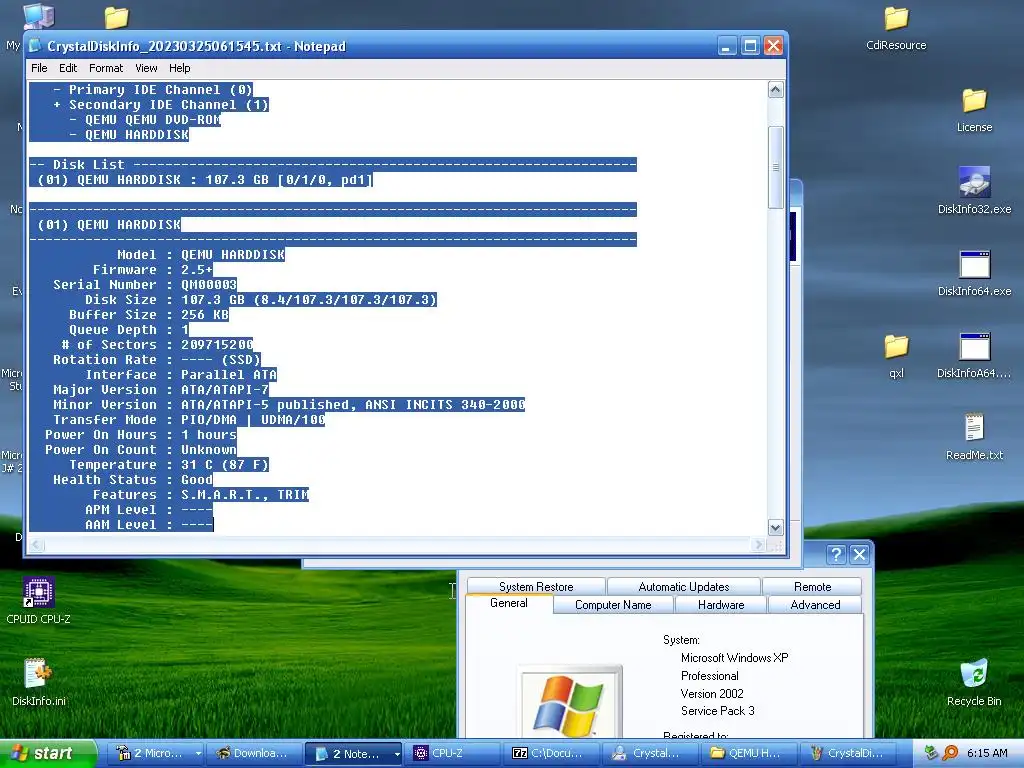Switch to Automatic Updates tab
The width and height of the screenshot is (1024, 768).
point(684,586)
